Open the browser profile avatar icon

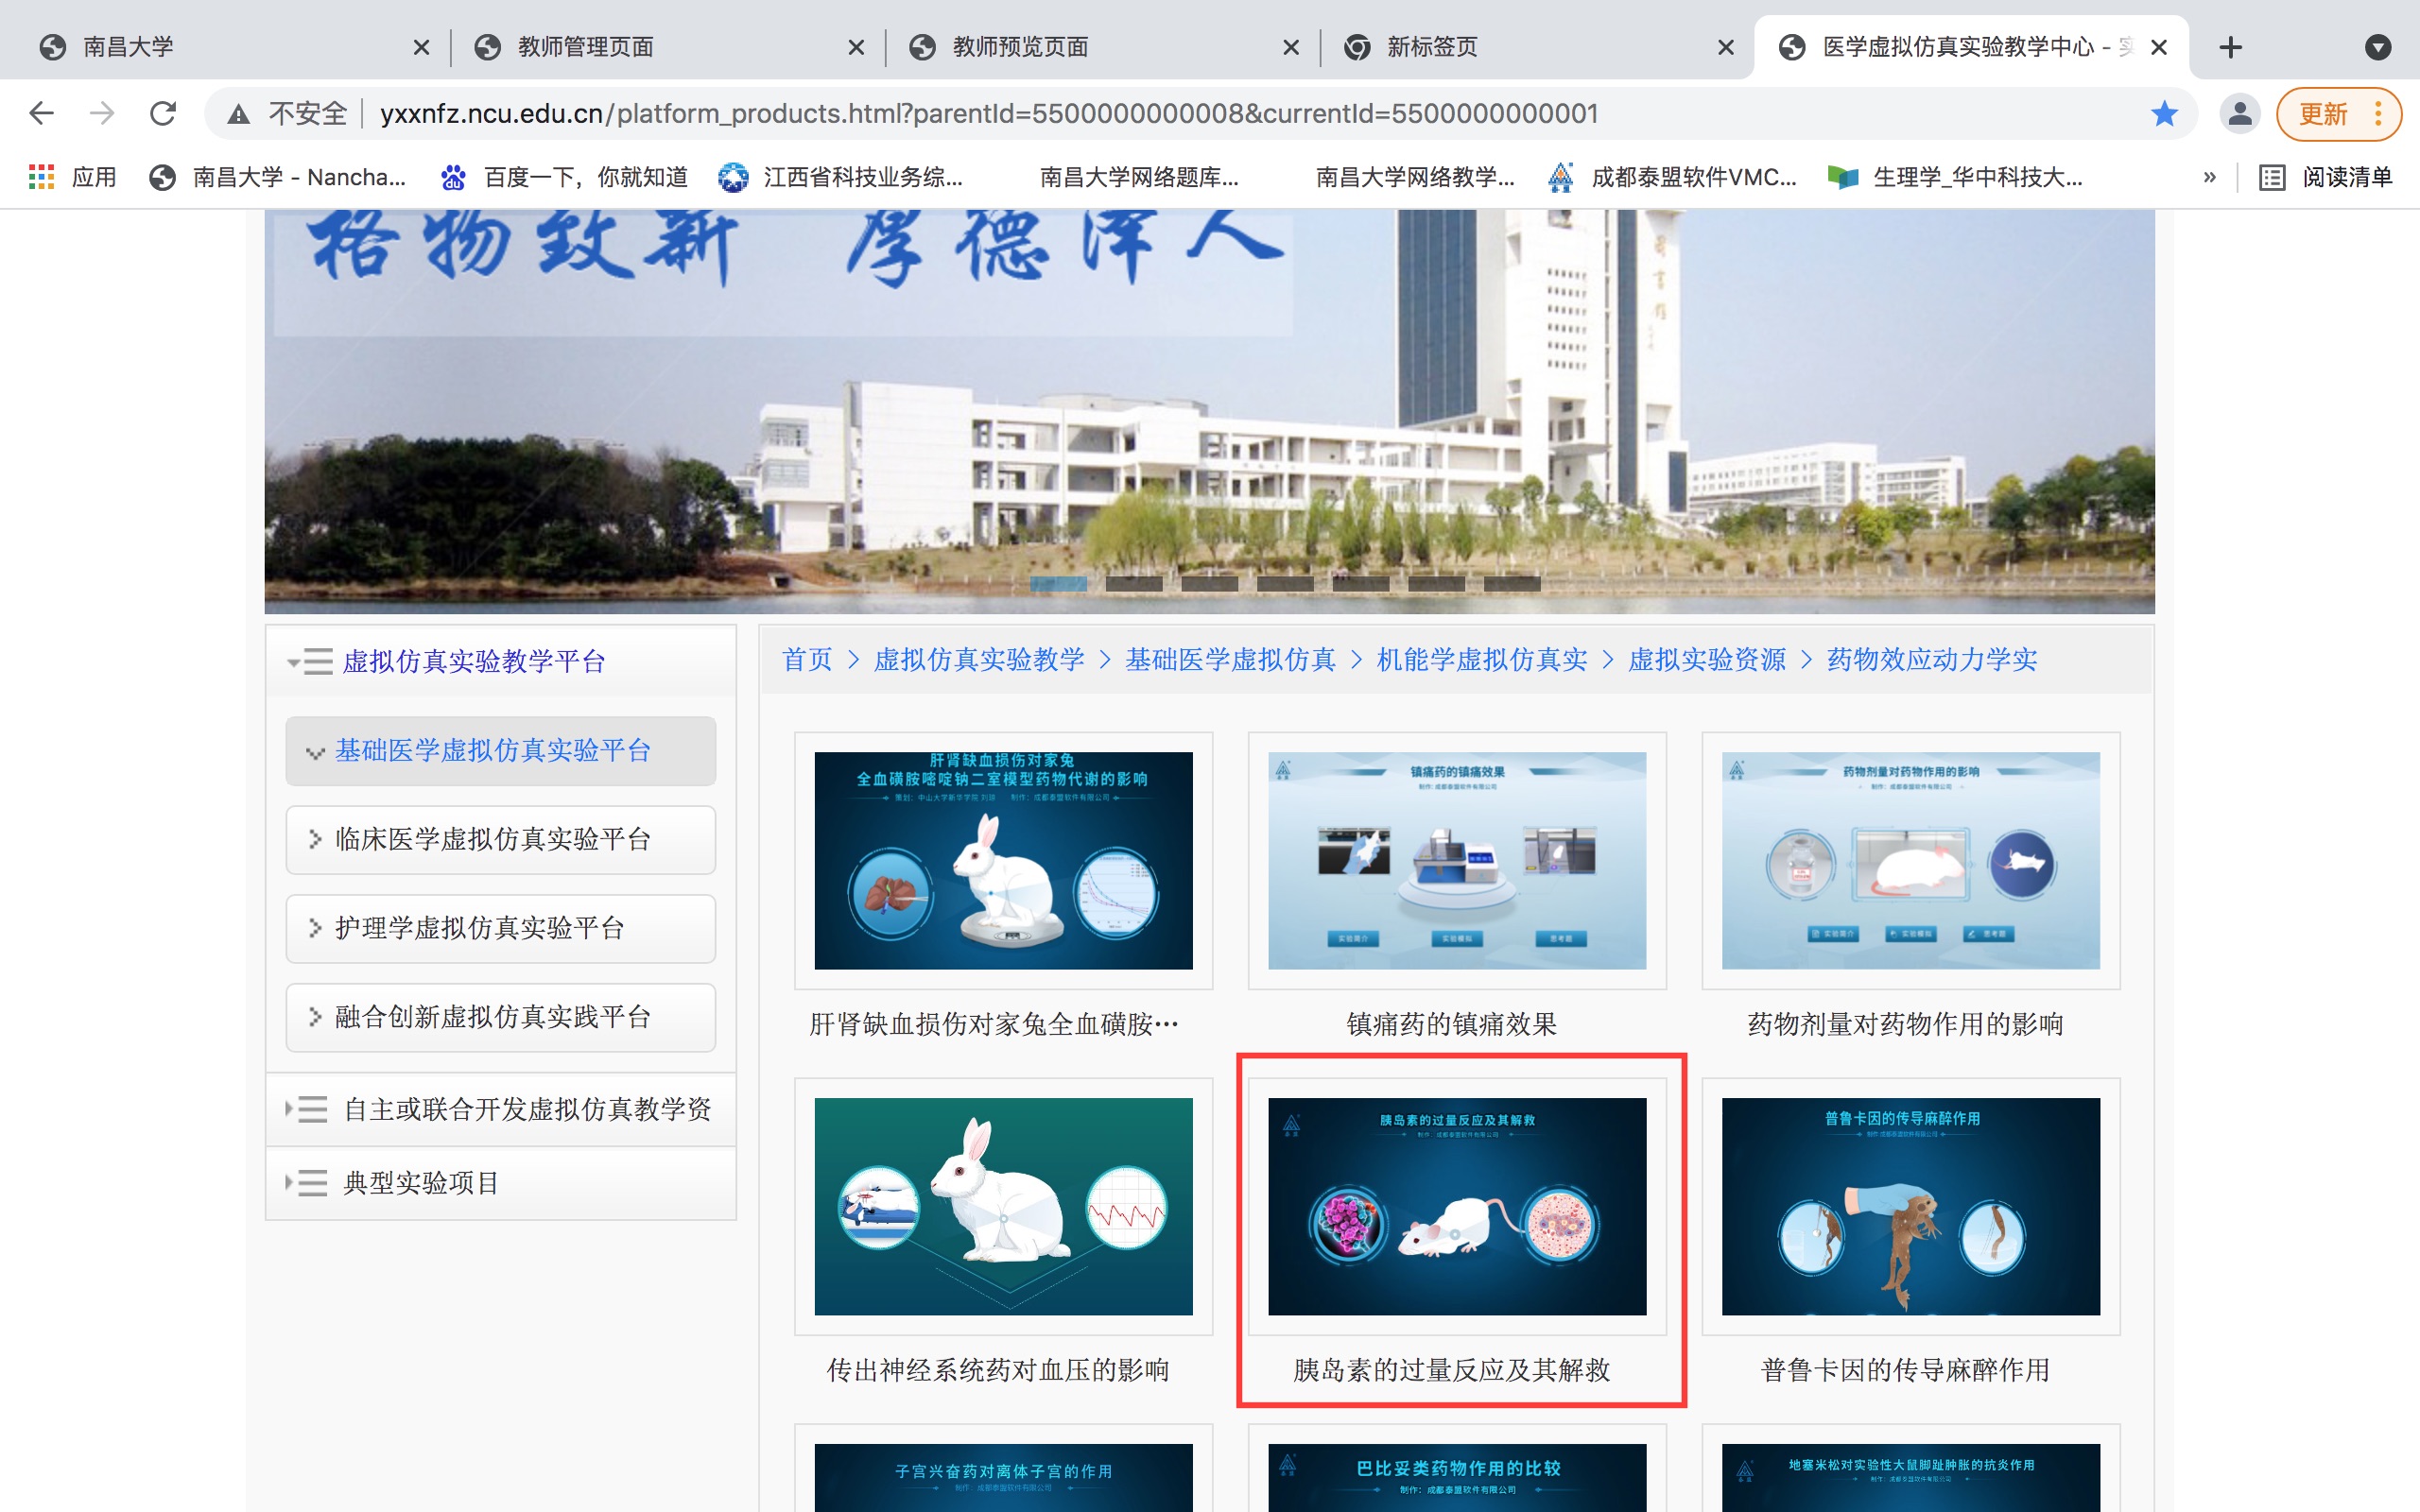(x=2240, y=114)
